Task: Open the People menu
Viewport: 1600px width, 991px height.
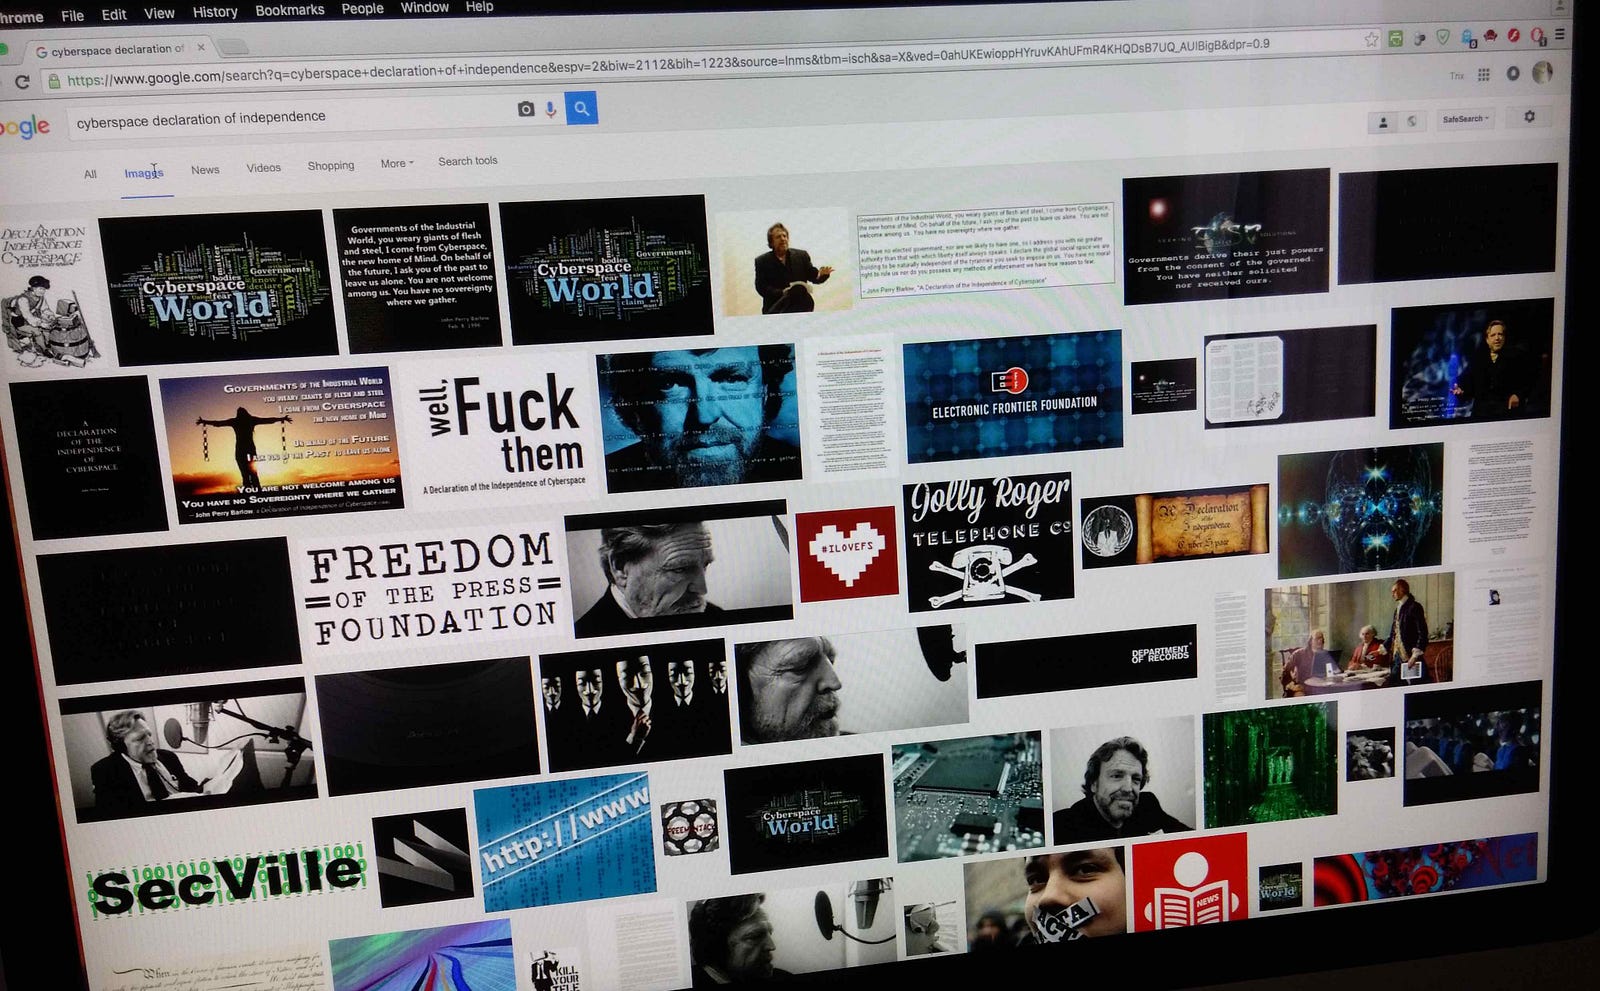Action: (x=362, y=8)
